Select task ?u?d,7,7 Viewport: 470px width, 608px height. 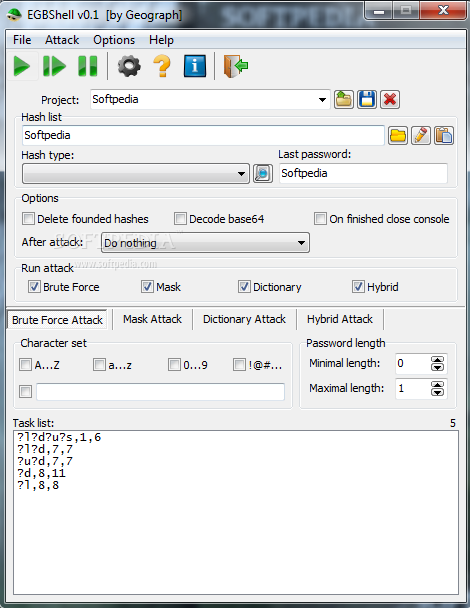pyautogui.click(x=45, y=461)
